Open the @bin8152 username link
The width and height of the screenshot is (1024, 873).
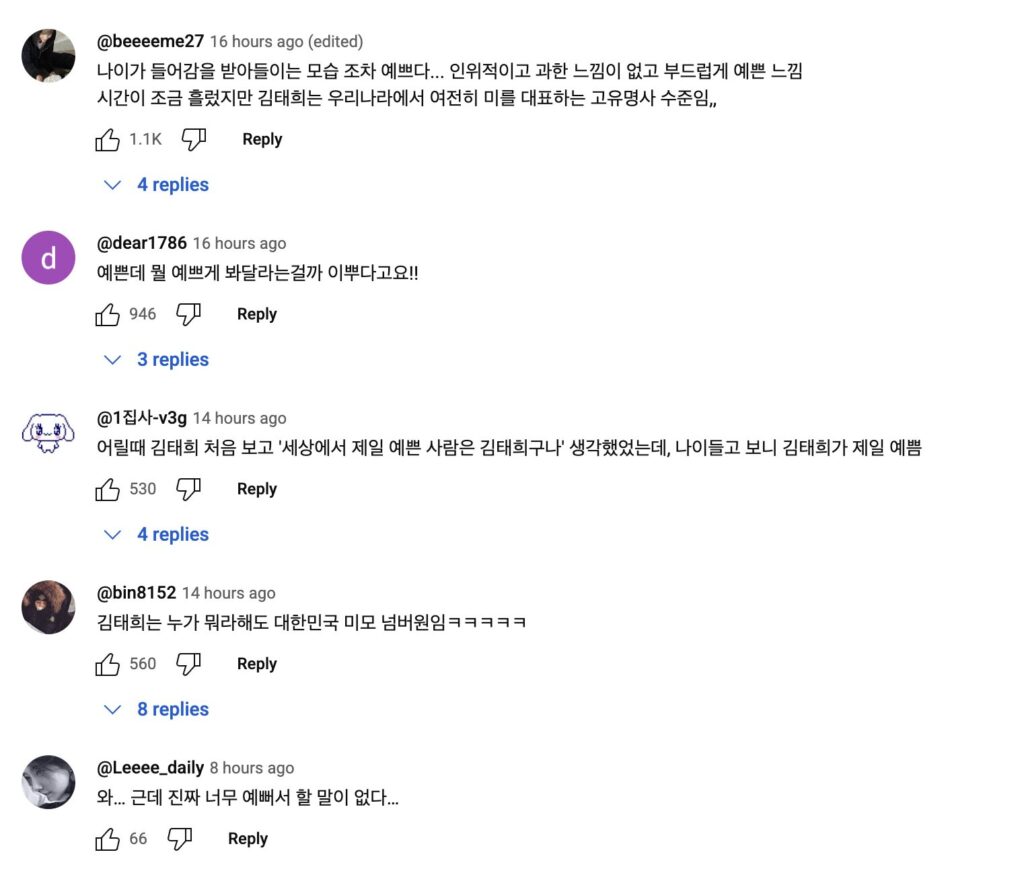pos(136,593)
